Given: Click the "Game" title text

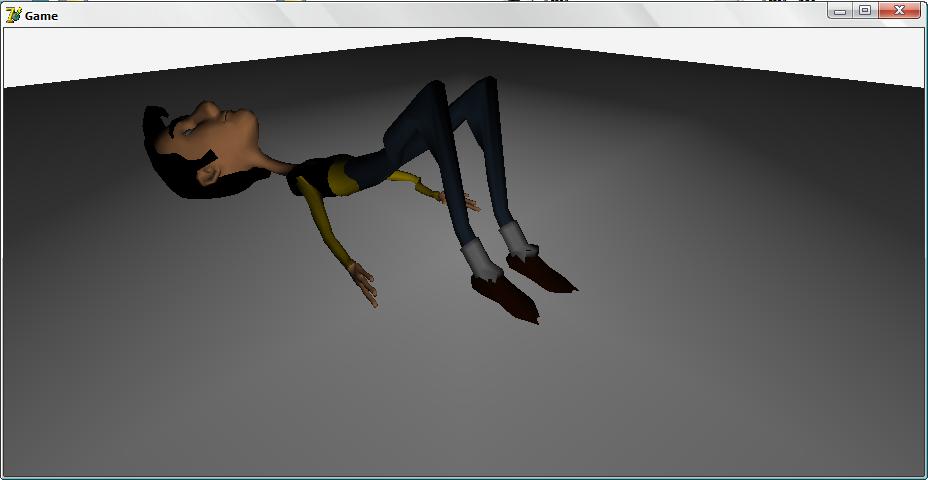Looking at the screenshot, I should (41, 16).
